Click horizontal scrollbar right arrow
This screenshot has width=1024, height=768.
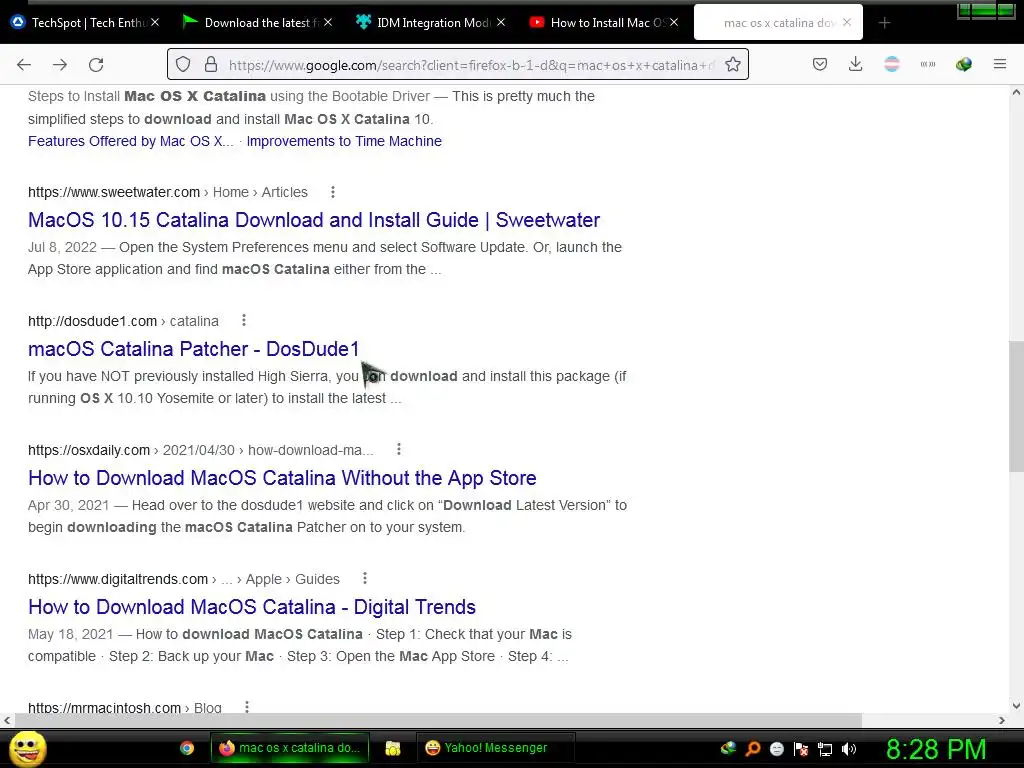(x=1002, y=720)
